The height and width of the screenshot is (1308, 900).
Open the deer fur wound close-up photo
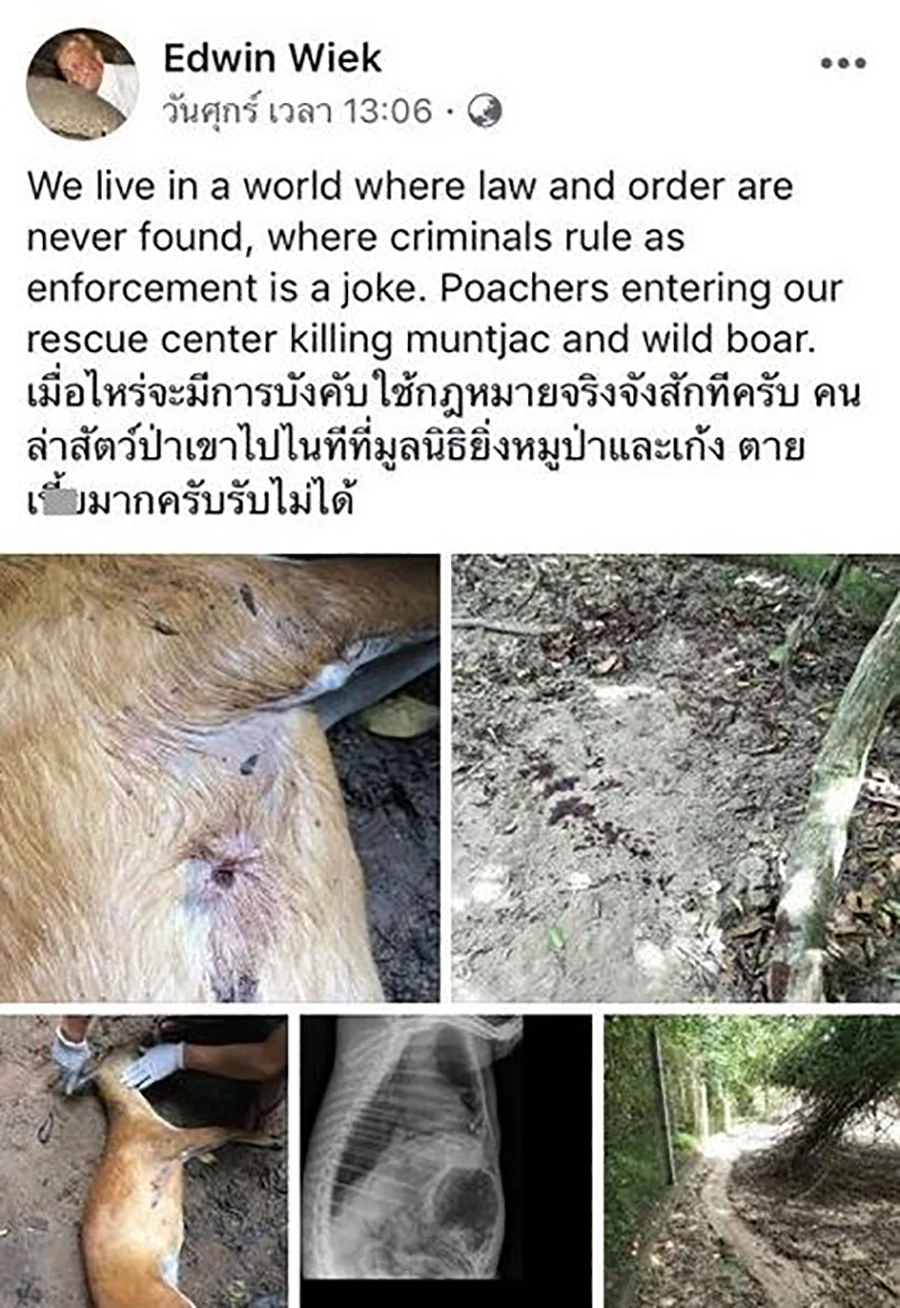(219, 778)
